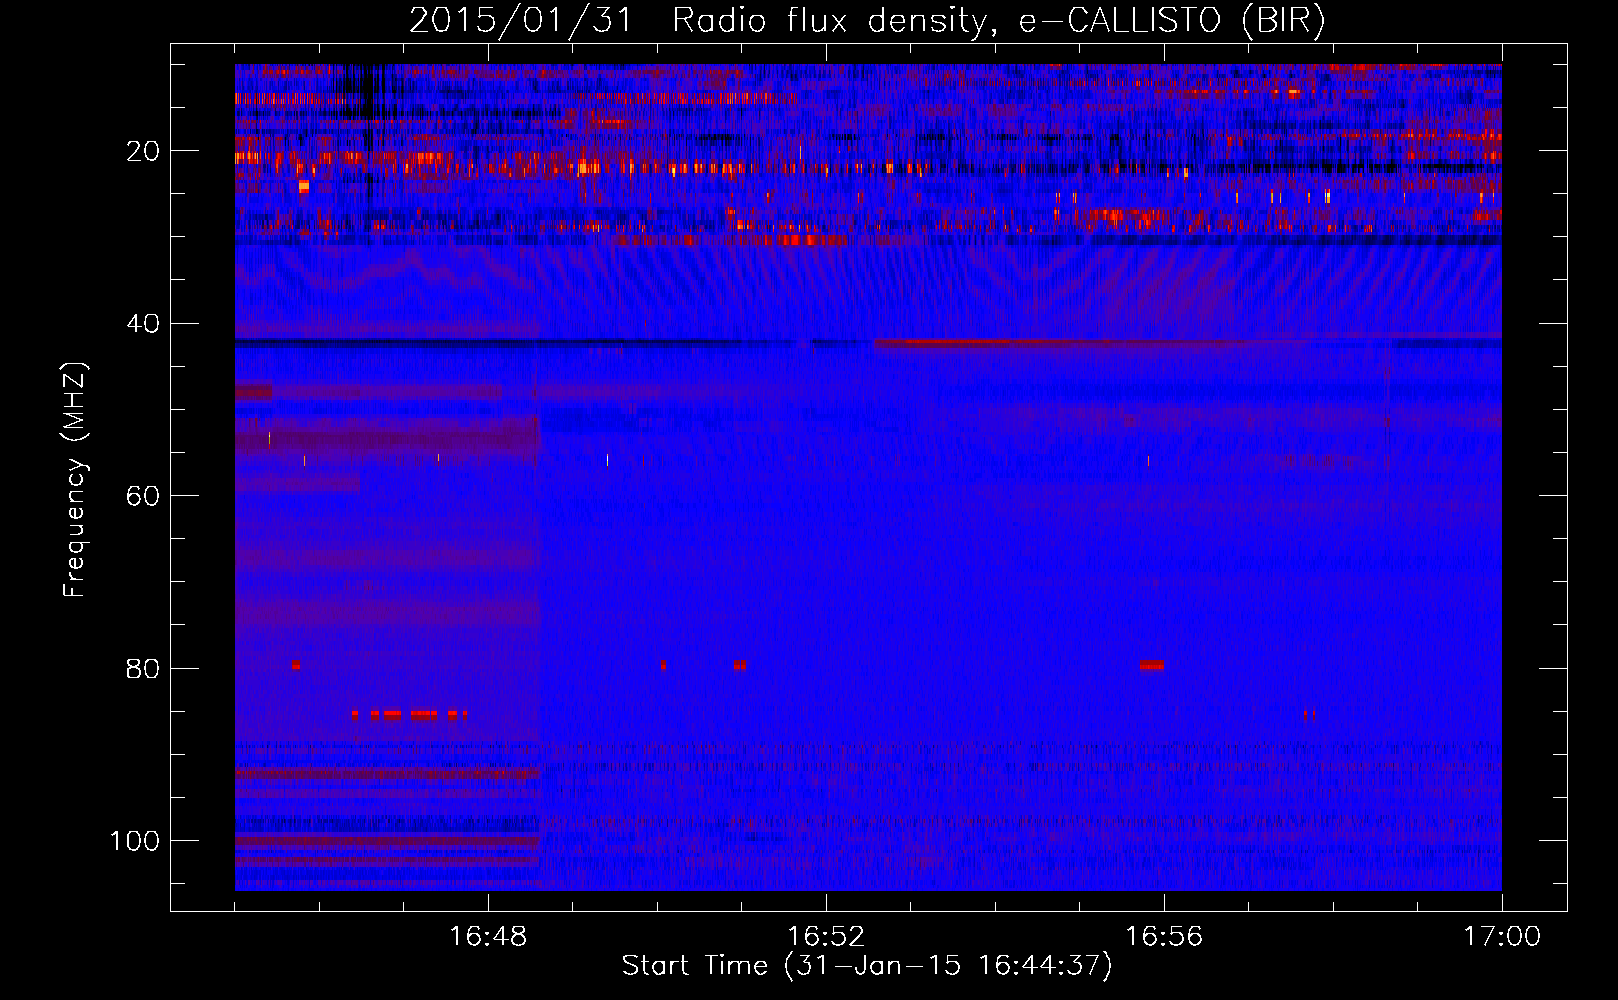Click the 60 MHz frequency tick label
Image resolution: width=1618 pixels, height=1000 pixels.
click(143, 496)
